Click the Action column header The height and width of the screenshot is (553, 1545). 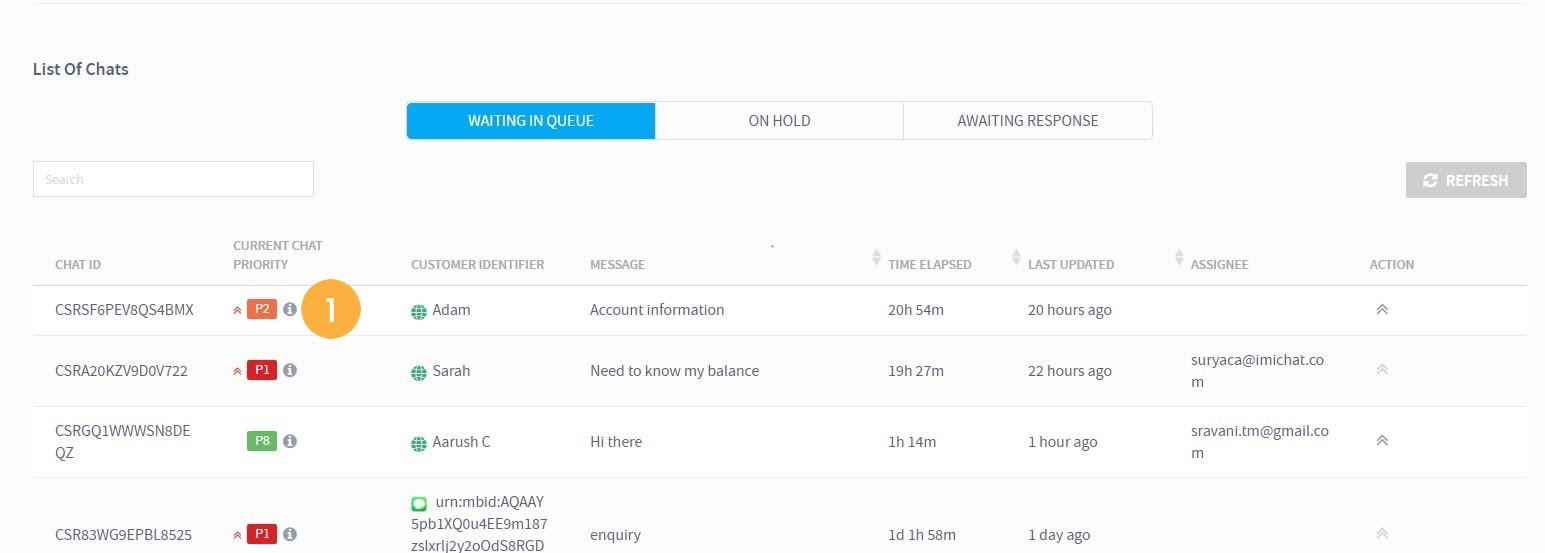click(x=1392, y=265)
